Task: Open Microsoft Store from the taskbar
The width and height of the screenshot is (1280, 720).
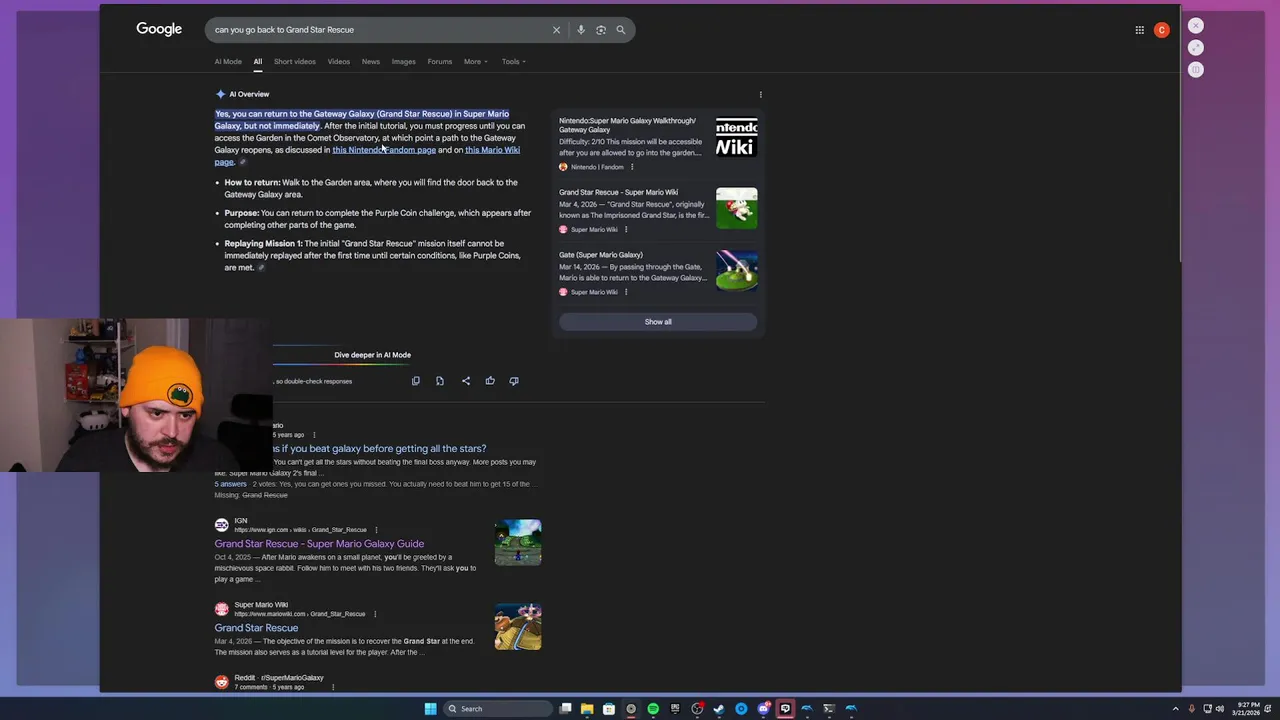Action: coord(609,709)
